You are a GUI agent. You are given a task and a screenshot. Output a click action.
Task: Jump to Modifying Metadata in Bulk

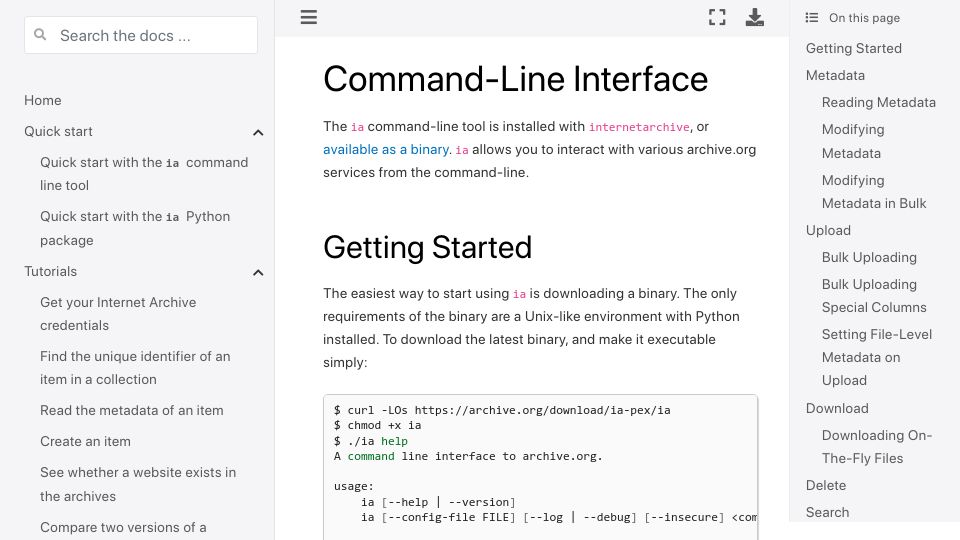point(874,192)
